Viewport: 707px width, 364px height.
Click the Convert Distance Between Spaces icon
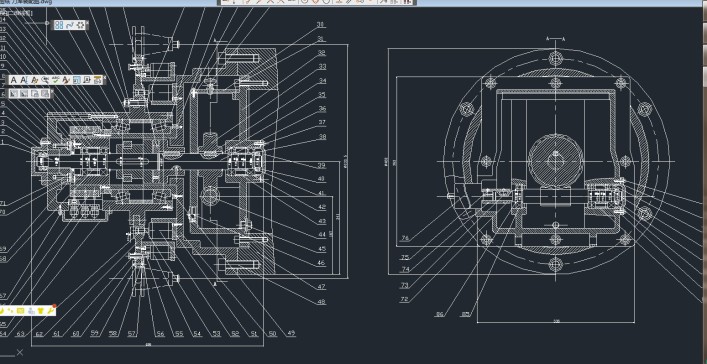[x=97, y=80]
